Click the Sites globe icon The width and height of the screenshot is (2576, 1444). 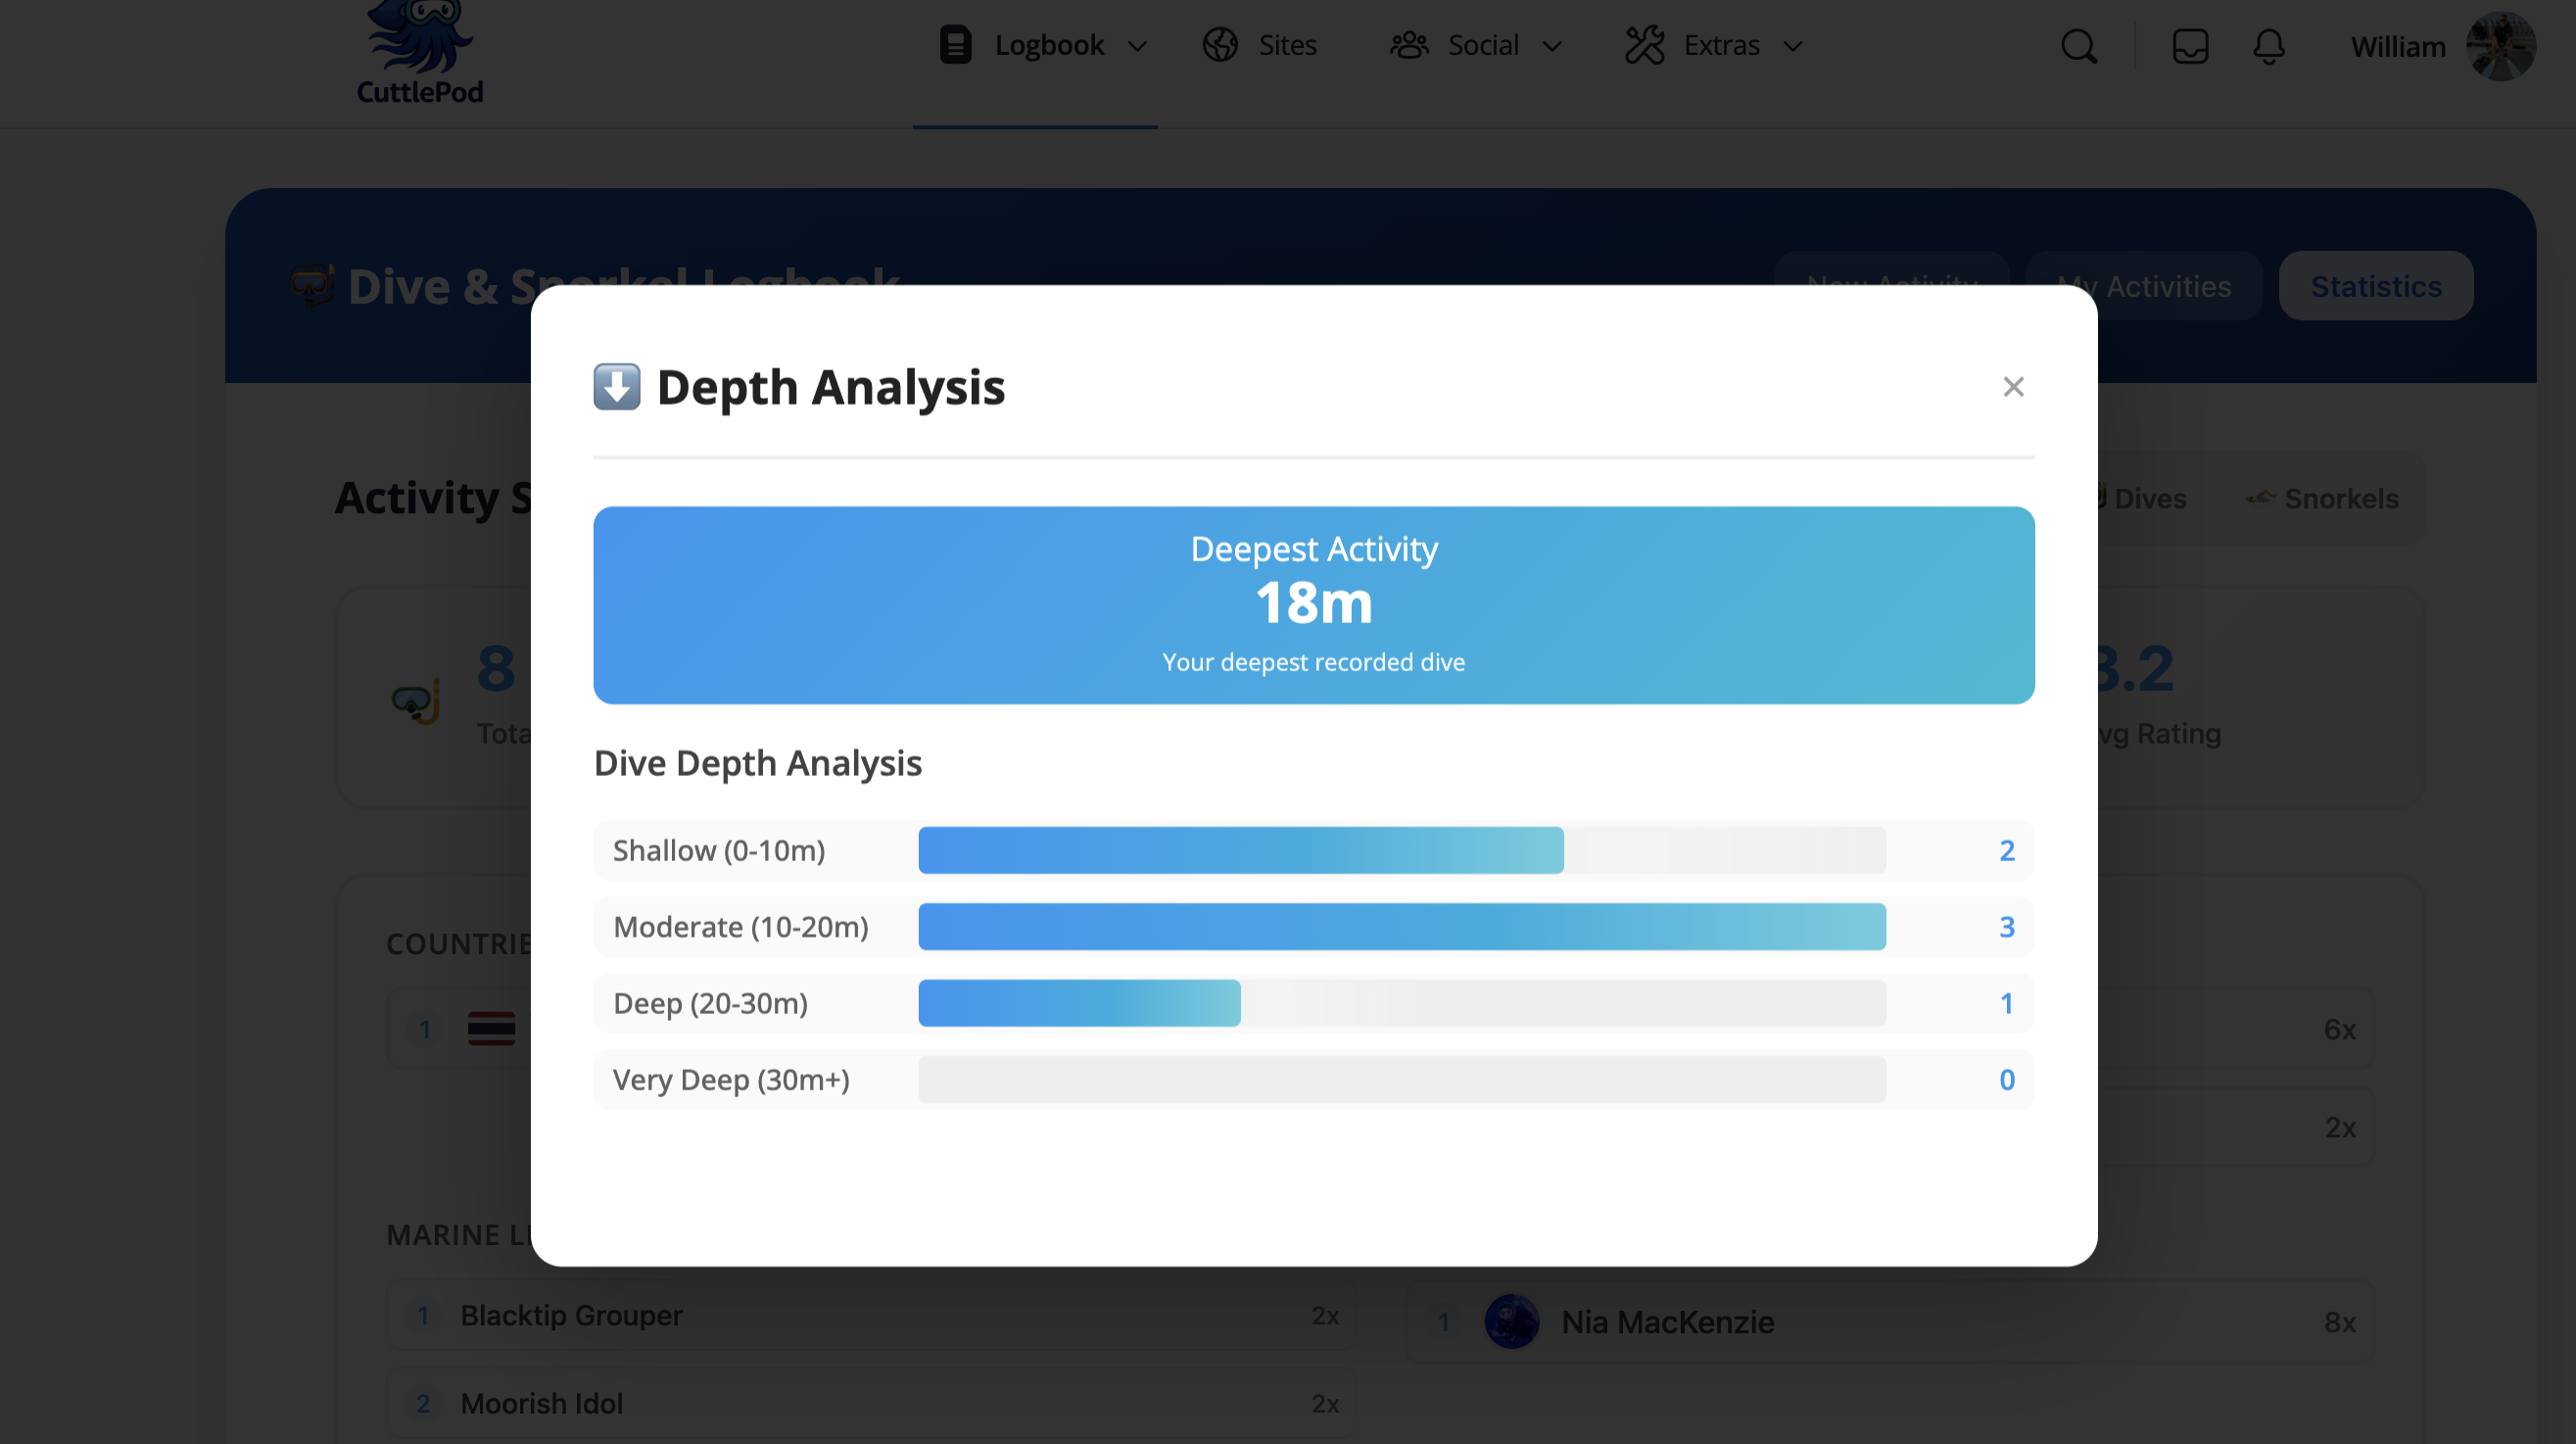[x=1220, y=46]
